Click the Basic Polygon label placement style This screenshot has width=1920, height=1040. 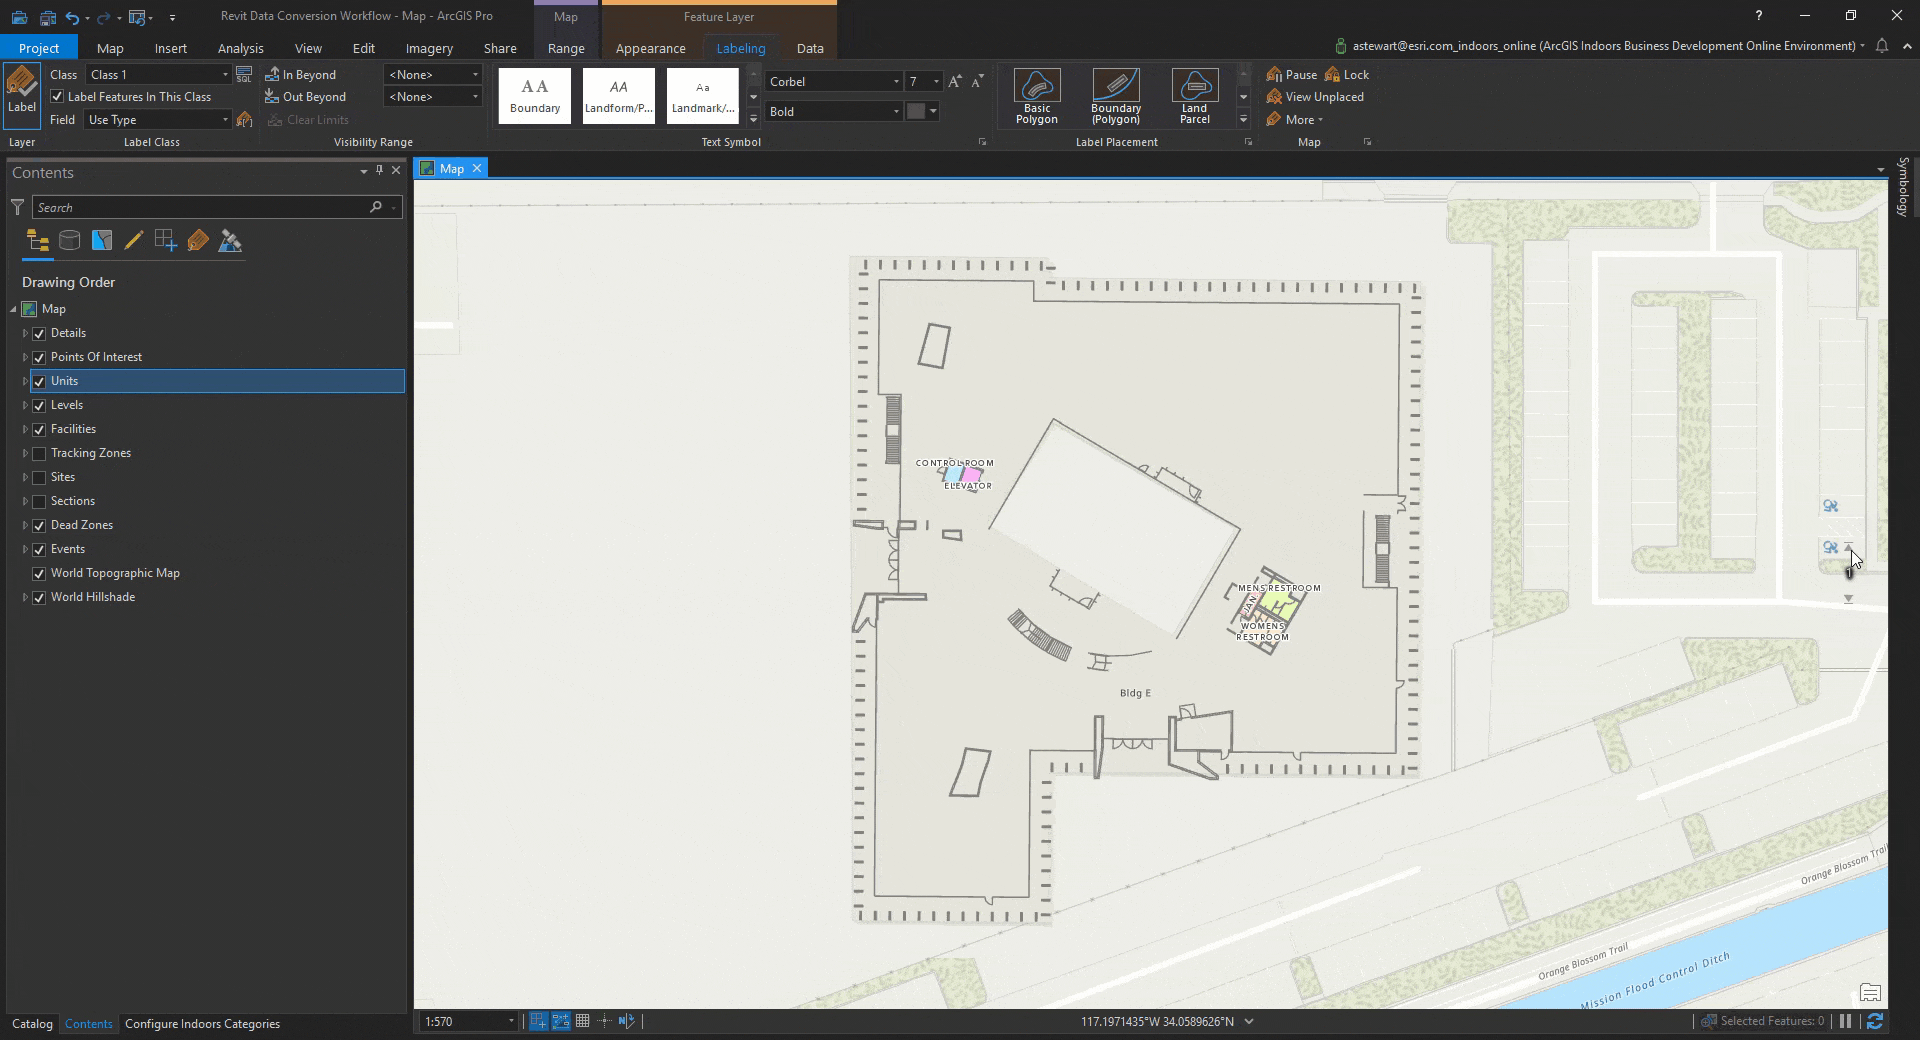coord(1036,95)
